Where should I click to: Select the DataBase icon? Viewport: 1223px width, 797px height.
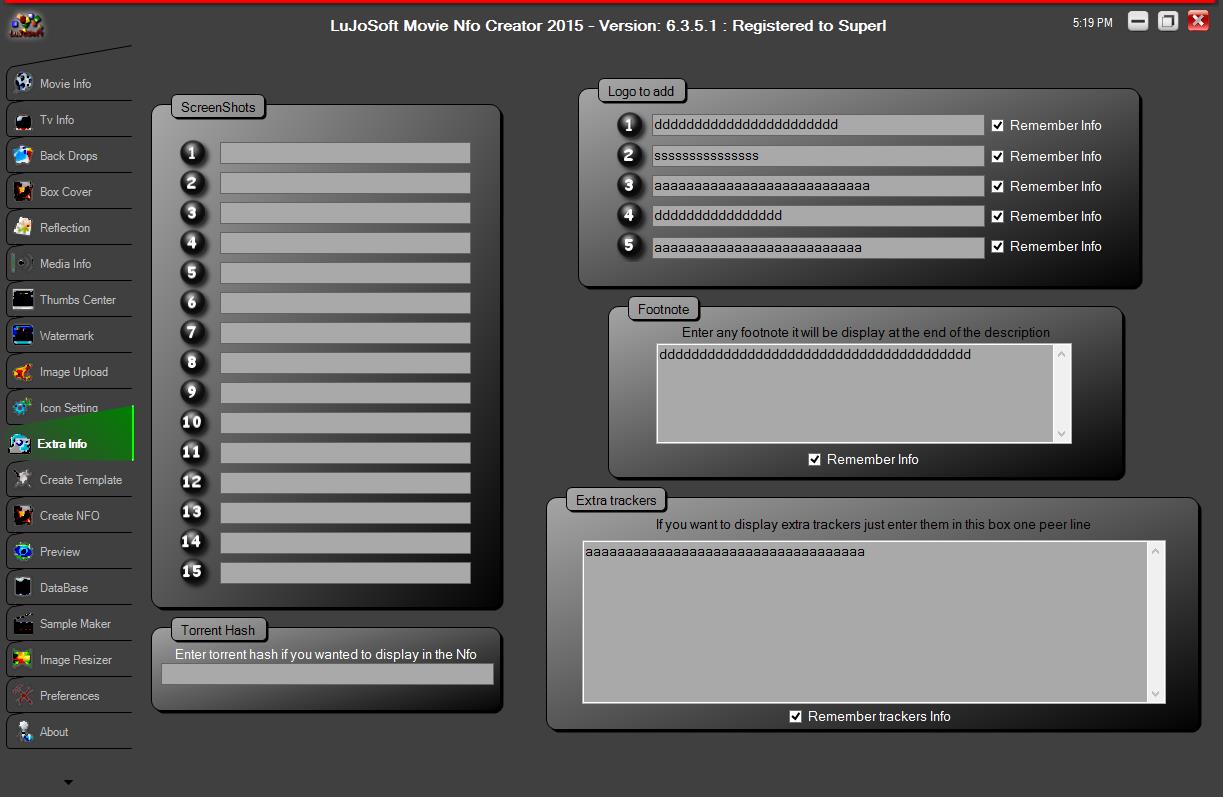[x=23, y=587]
